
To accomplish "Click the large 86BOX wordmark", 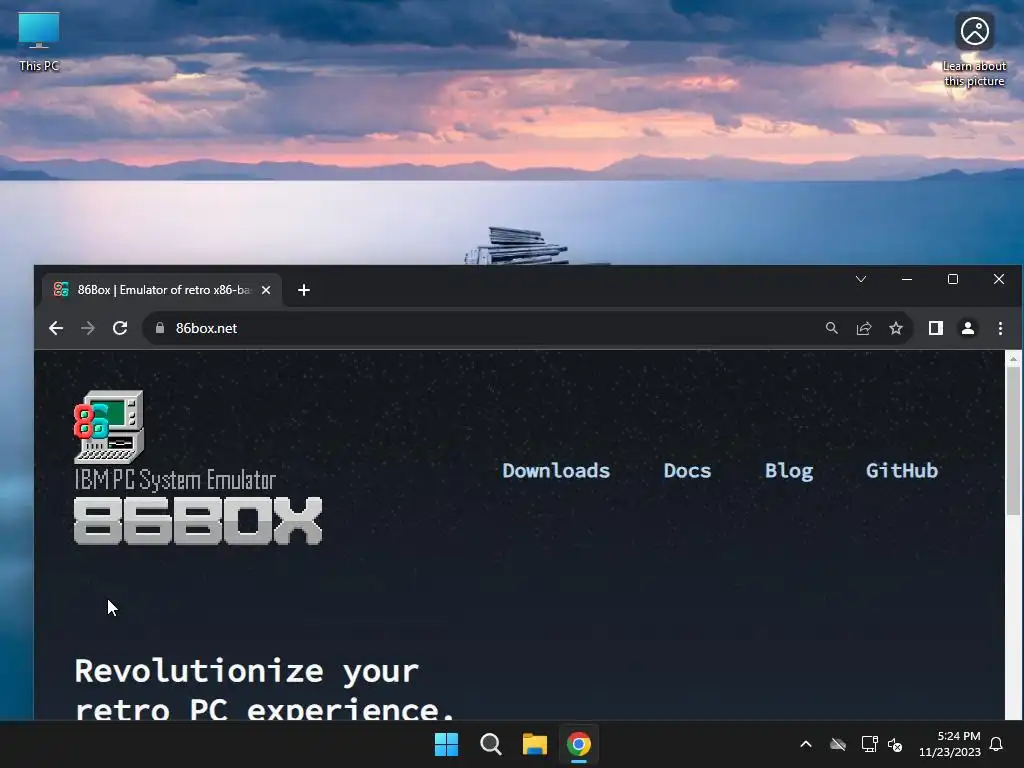I will 198,520.
